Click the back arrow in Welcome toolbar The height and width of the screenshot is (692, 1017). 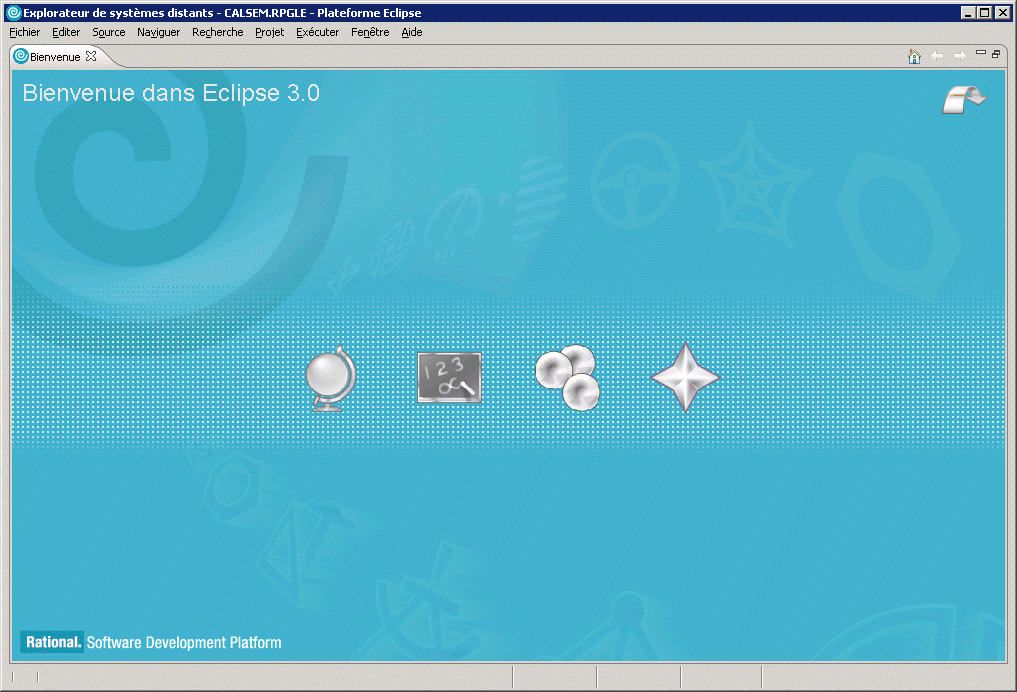[x=937, y=56]
